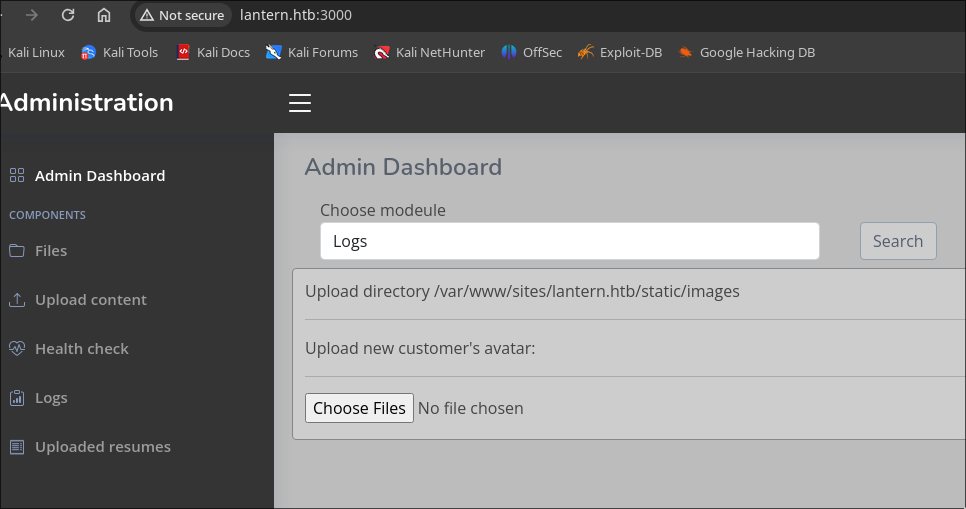966x509 pixels.
Task: Click the Choose module input containing Logs
Action: (570, 241)
